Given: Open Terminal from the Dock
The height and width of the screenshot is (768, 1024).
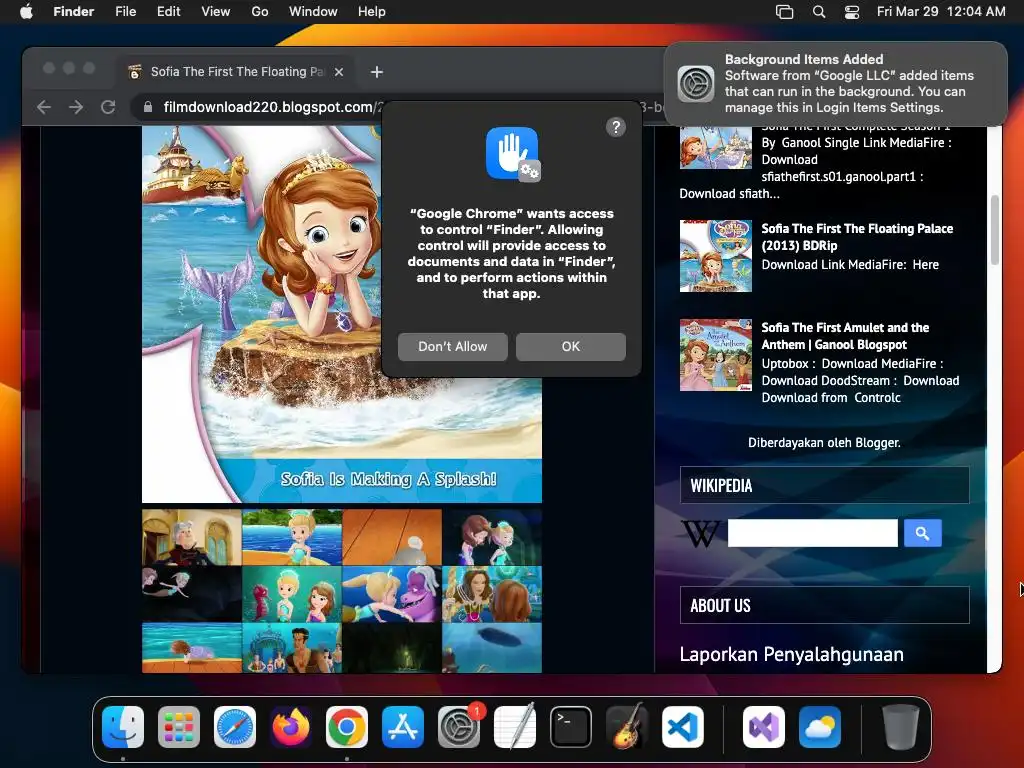Looking at the screenshot, I should pos(571,726).
